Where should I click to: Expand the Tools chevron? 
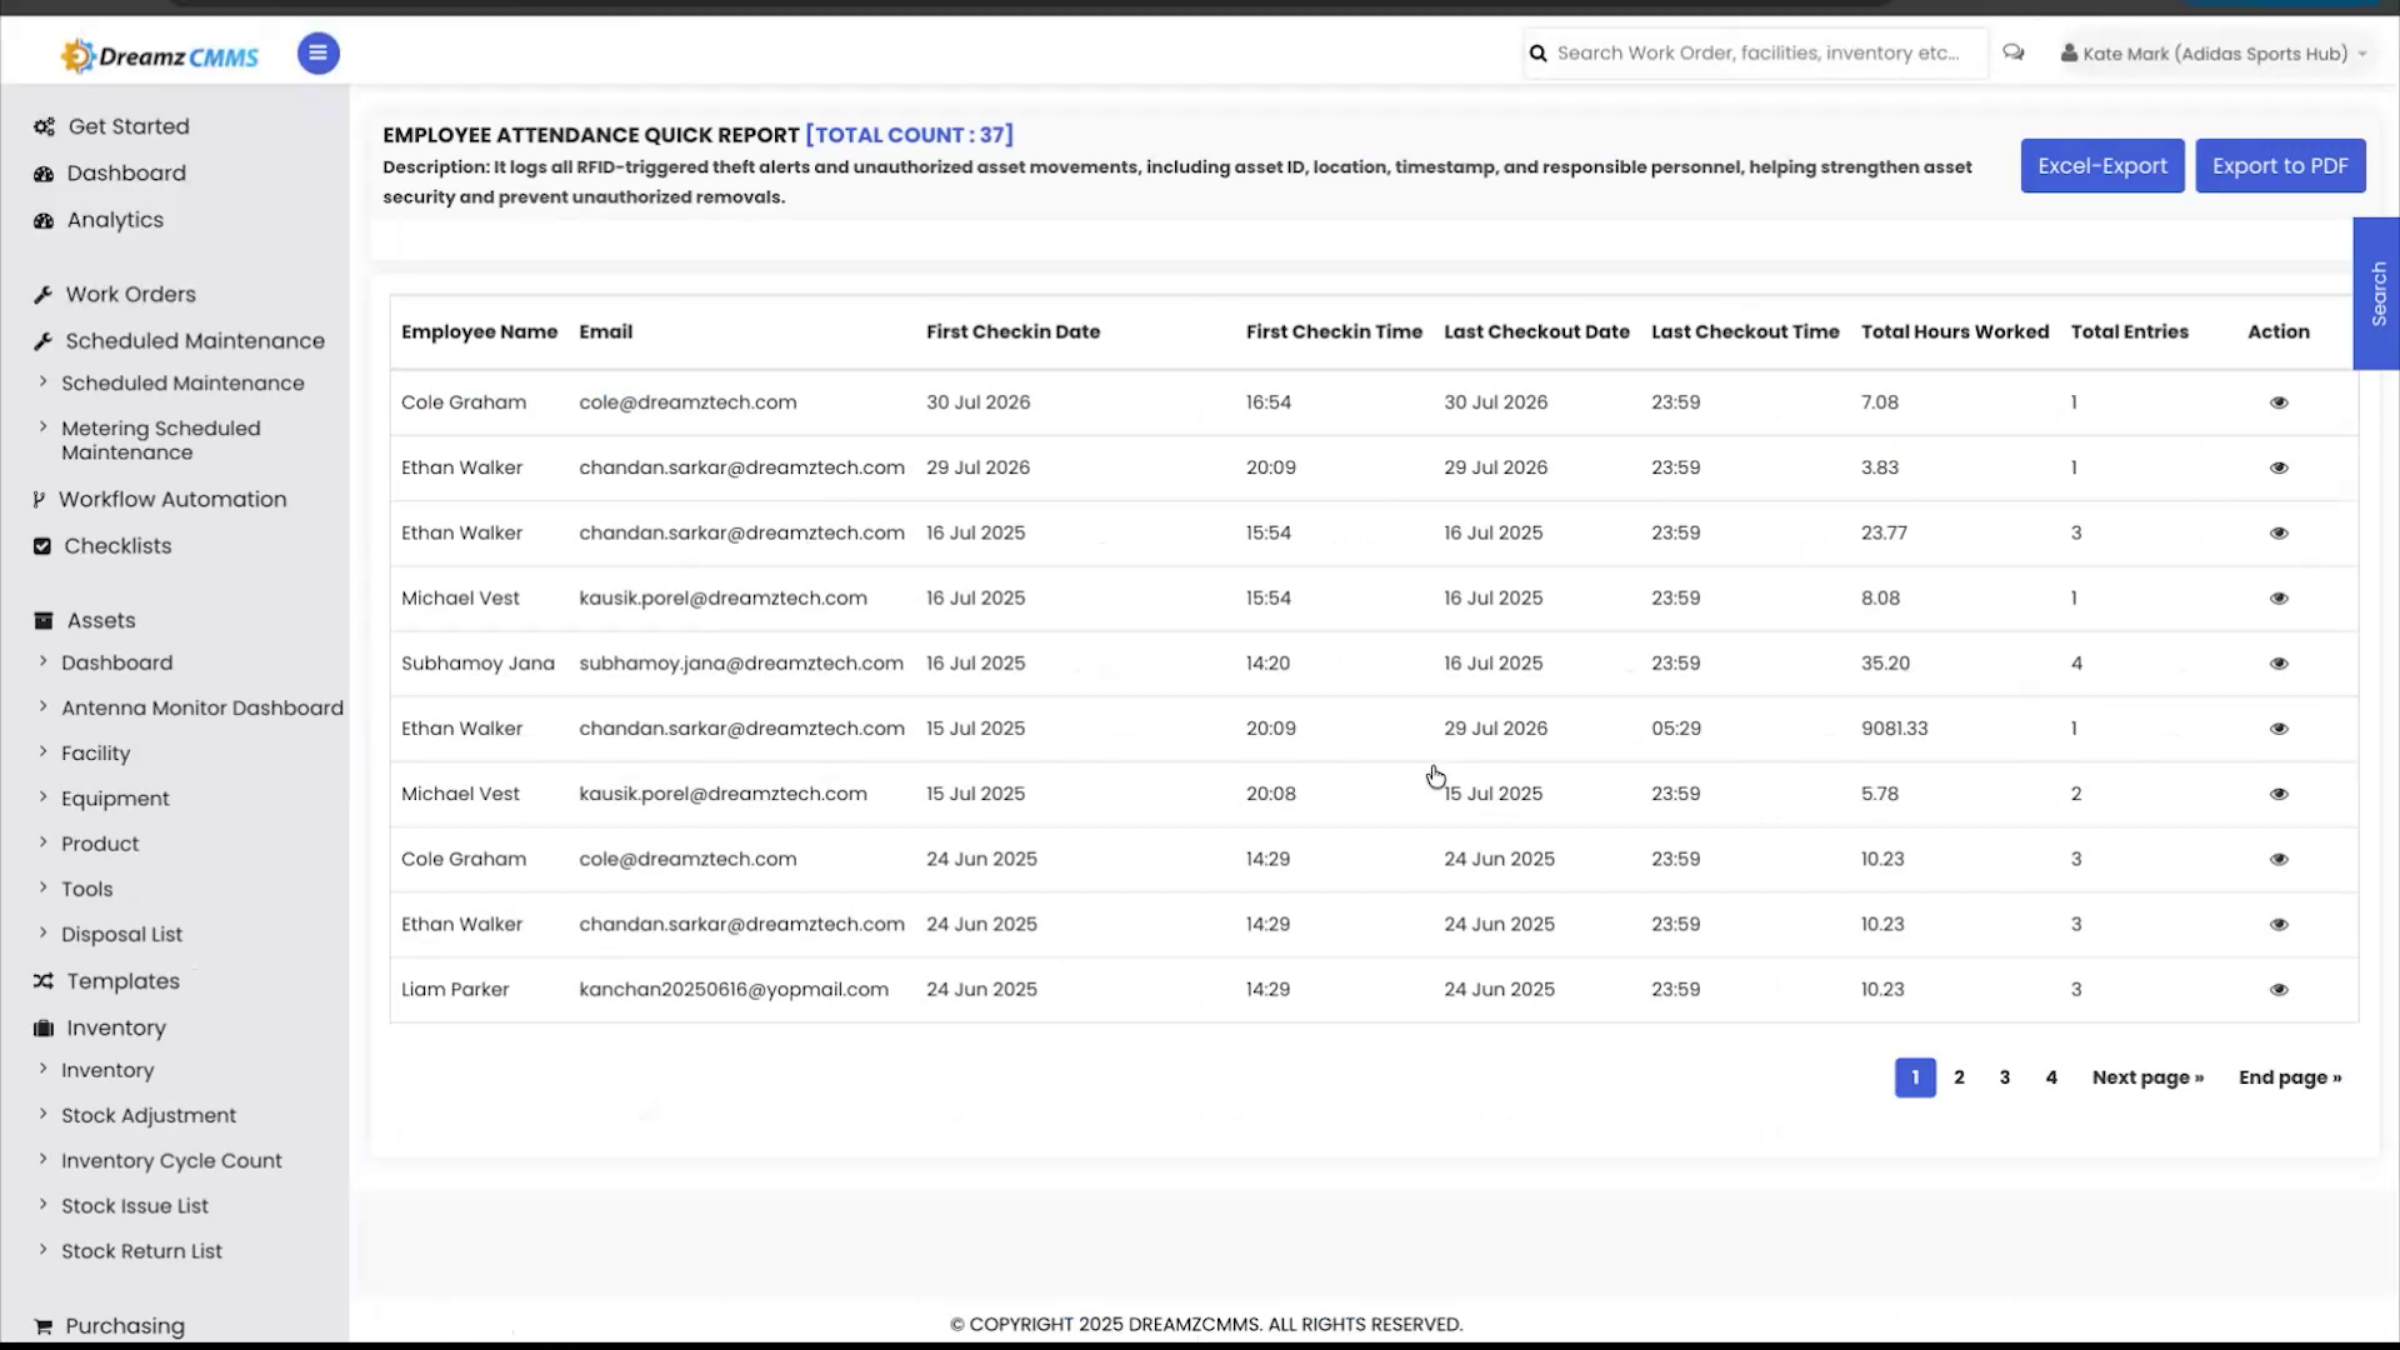[x=43, y=887]
